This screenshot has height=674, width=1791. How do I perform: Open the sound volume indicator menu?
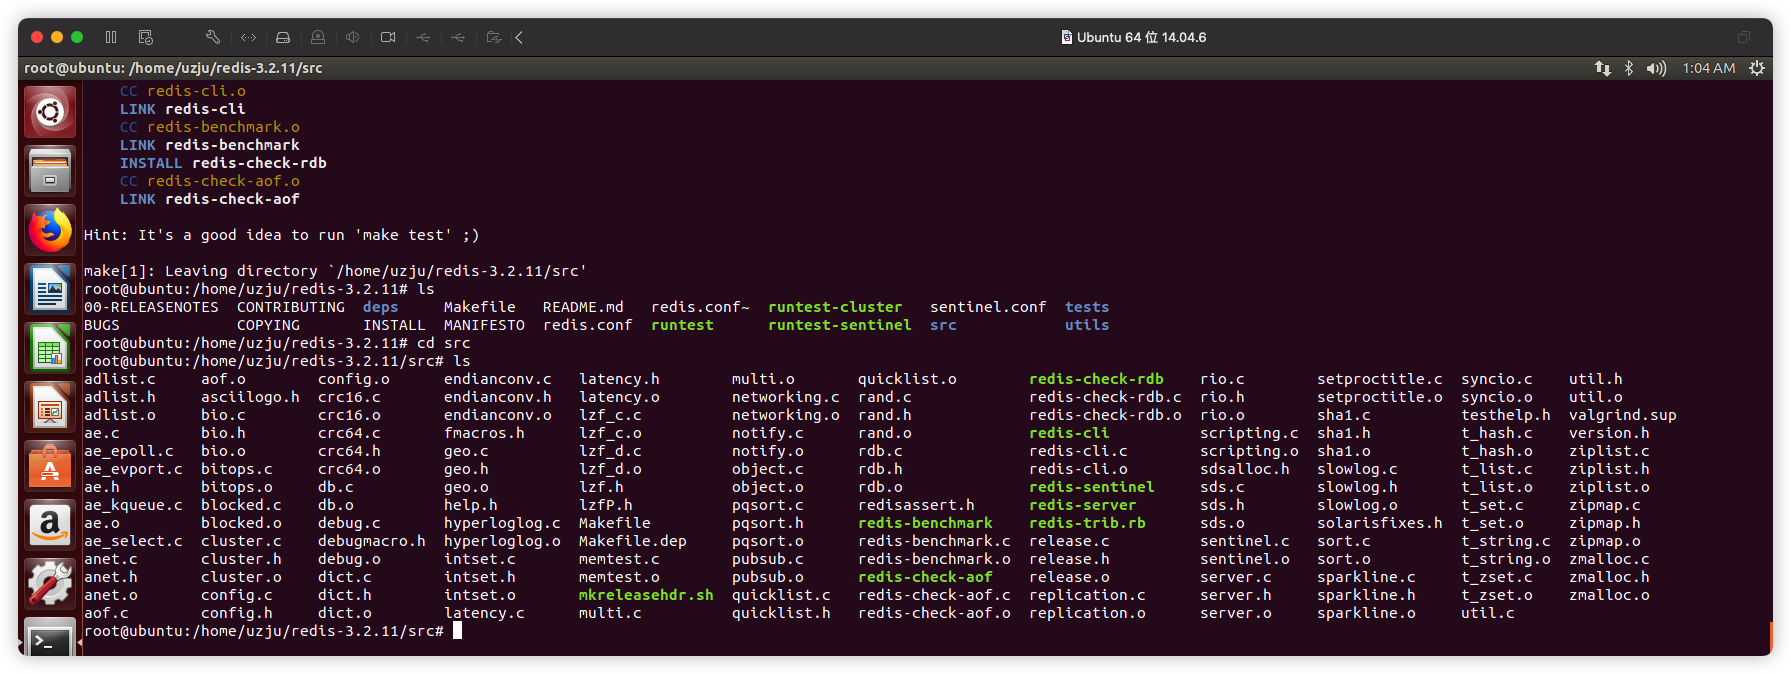coord(1656,68)
